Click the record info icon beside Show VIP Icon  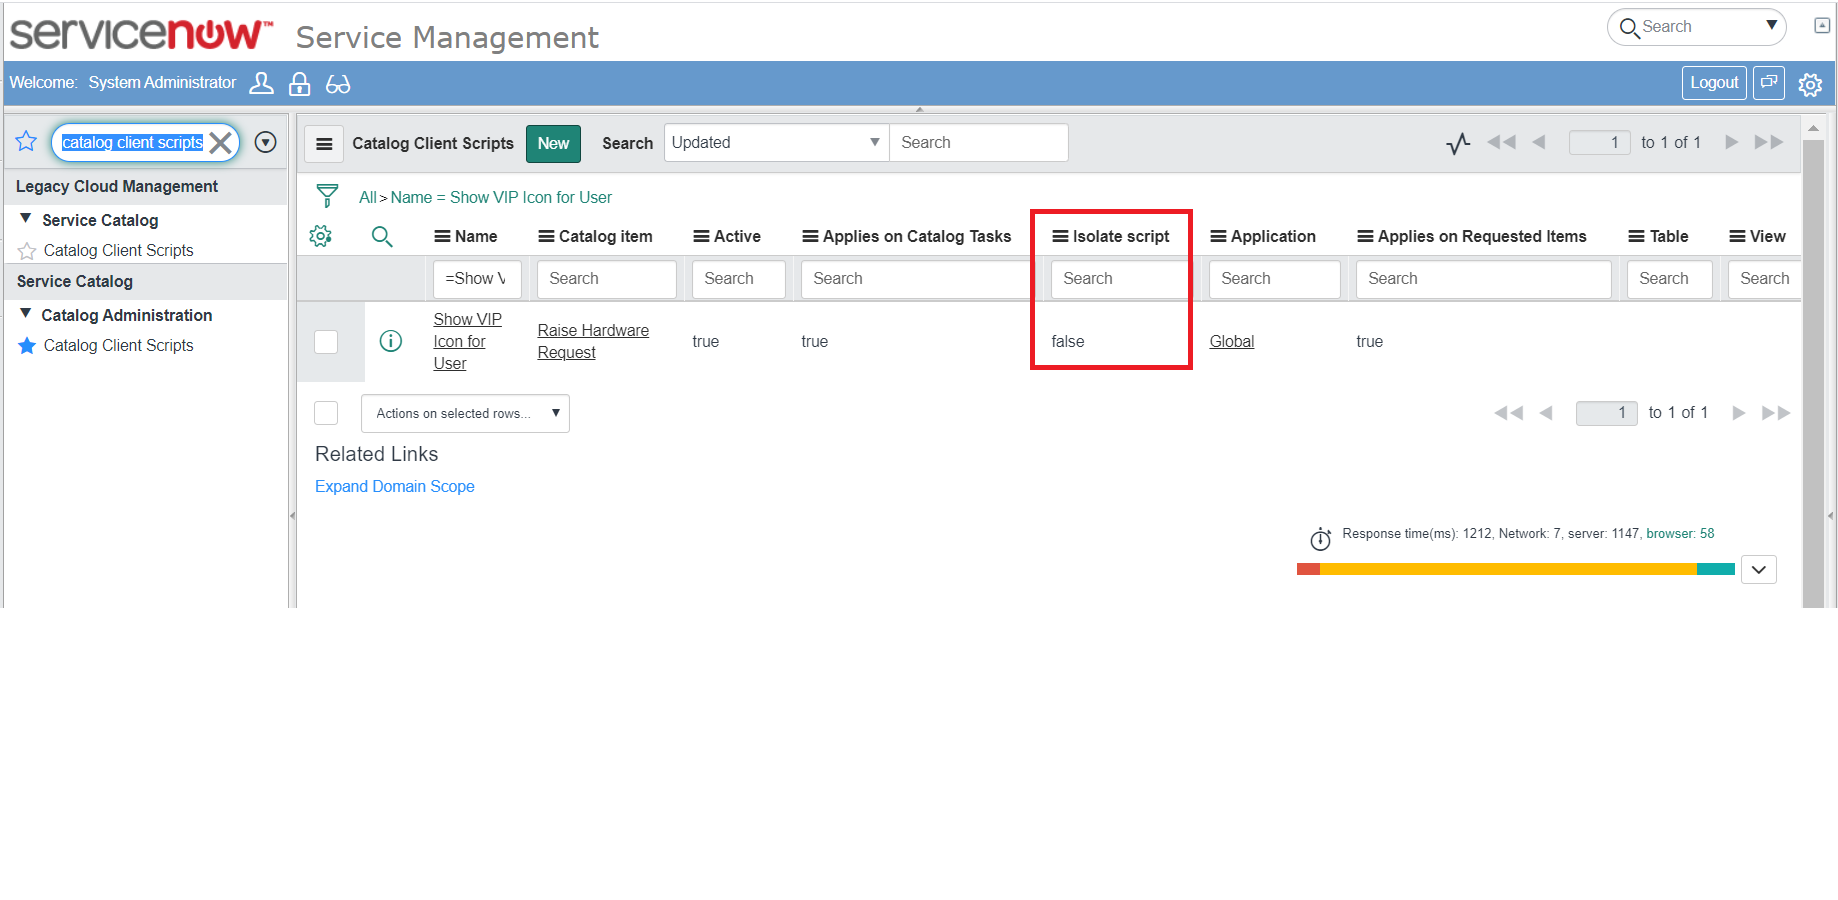tap(390, 341)
